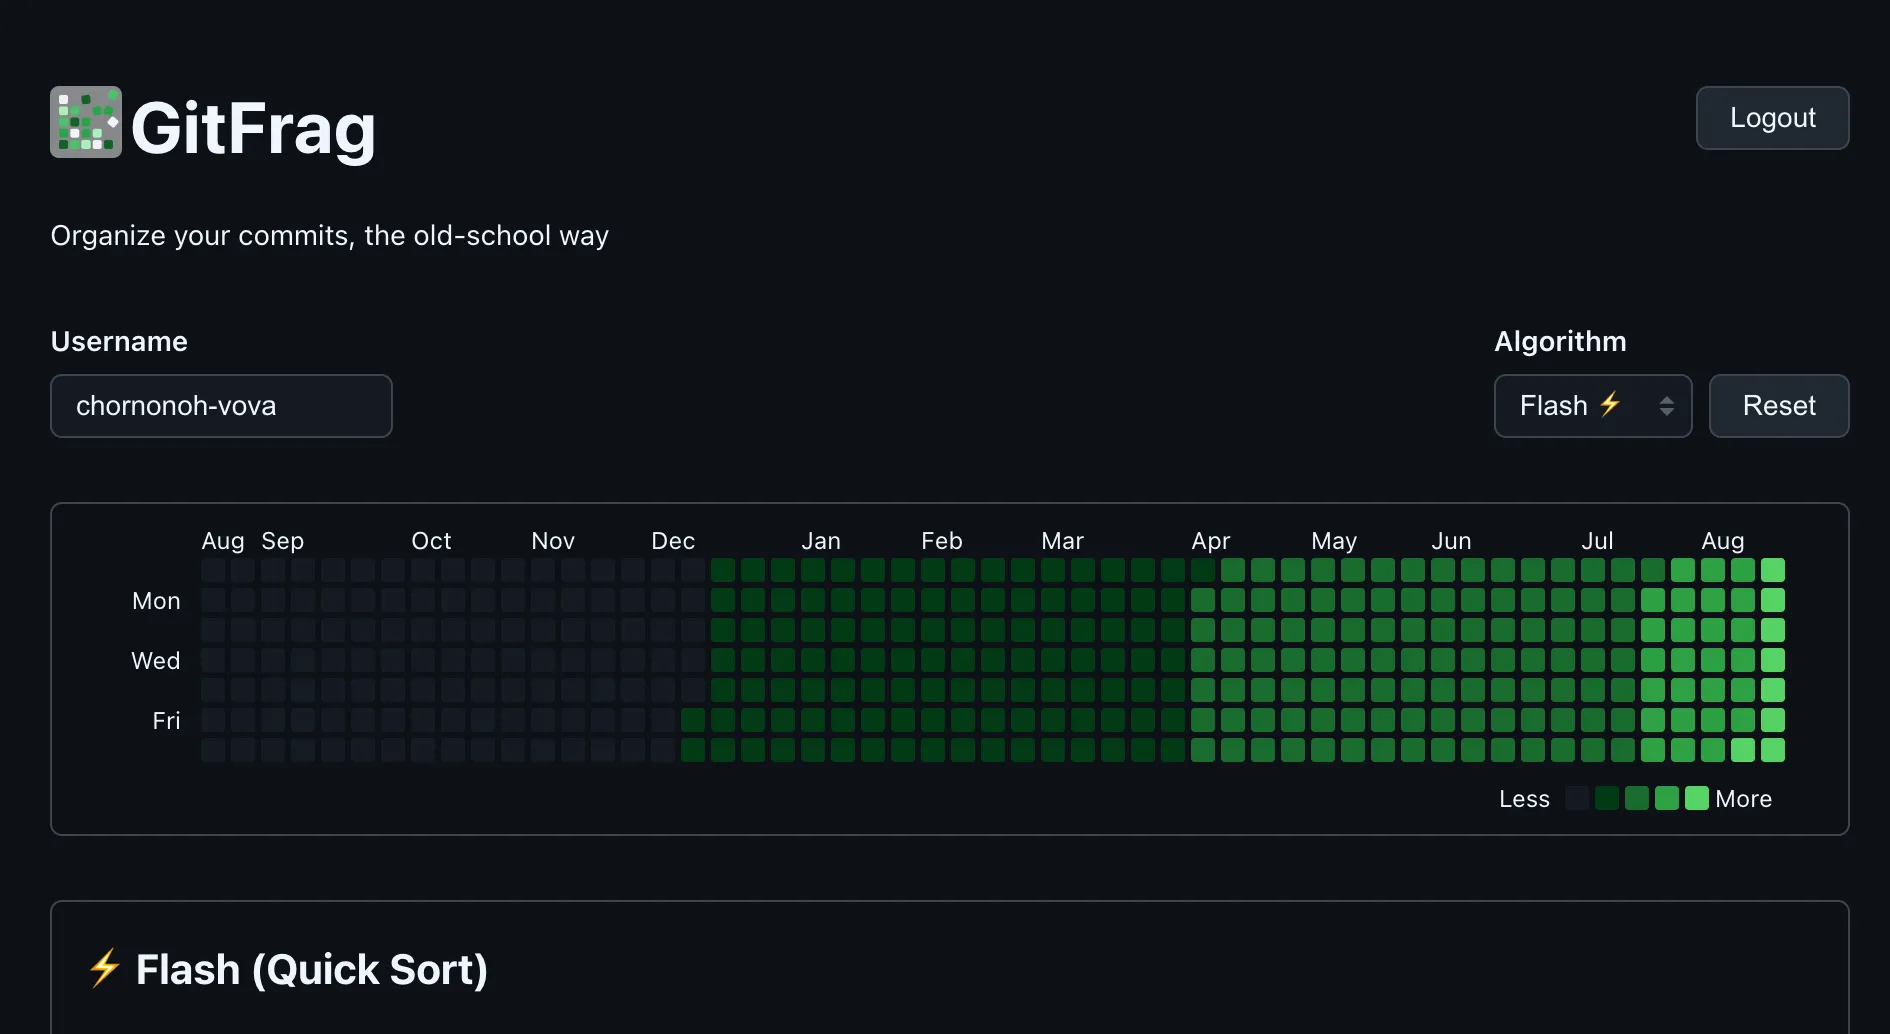Click the lightning icon beside Flash (Quick Sort)
The height and width of the screenshot is (1034, 1890).
(103, 968)
